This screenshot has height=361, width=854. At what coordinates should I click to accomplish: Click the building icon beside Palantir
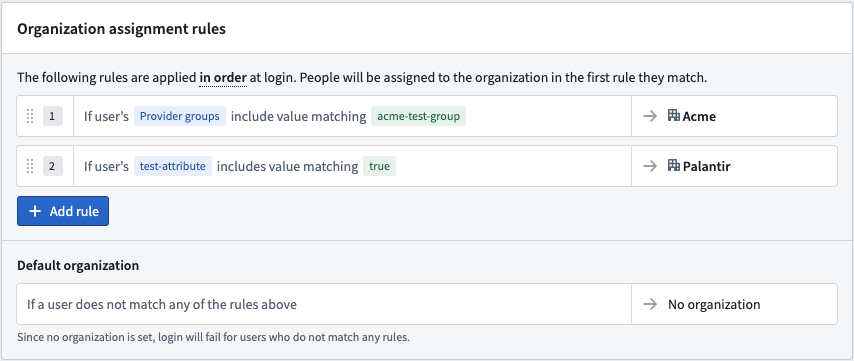674,166
